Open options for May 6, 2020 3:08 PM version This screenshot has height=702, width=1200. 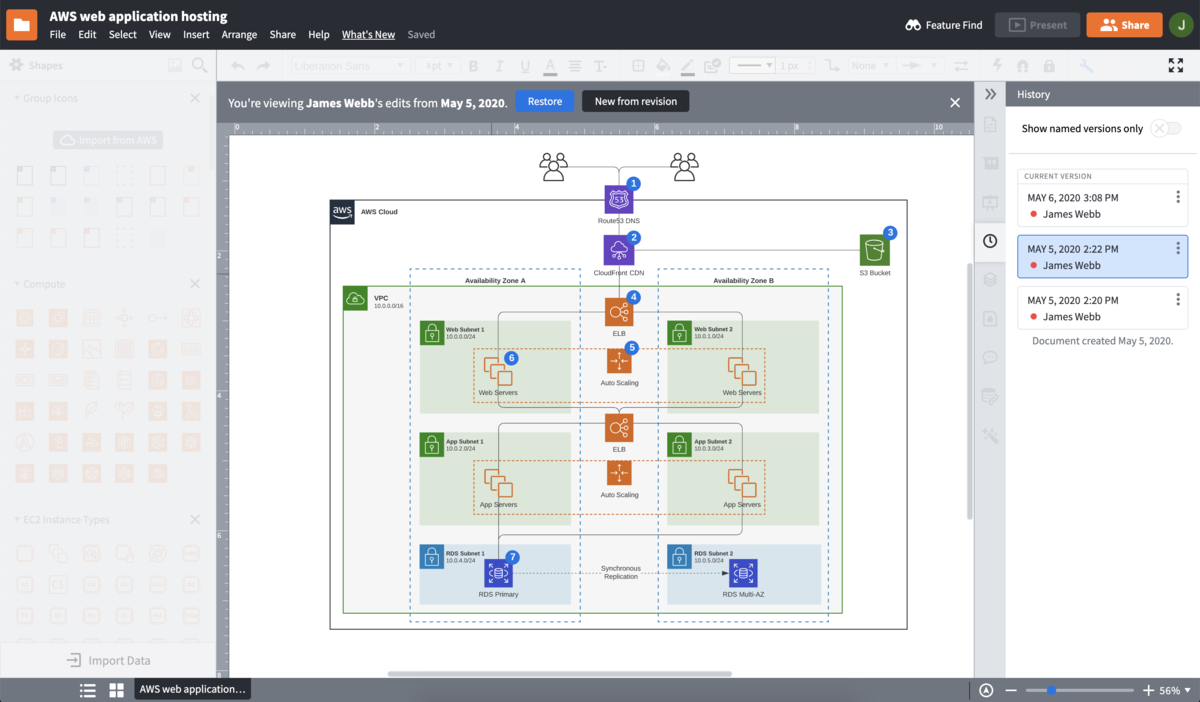click(x=1178, y=198)
